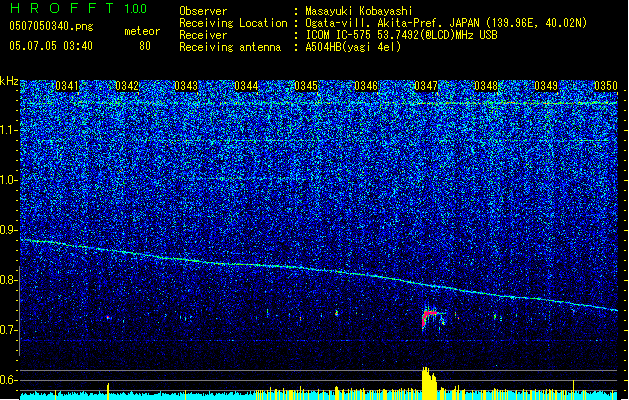Click the meteor label above count
Viewport: 629px width, 400px height.
point(142,31)
